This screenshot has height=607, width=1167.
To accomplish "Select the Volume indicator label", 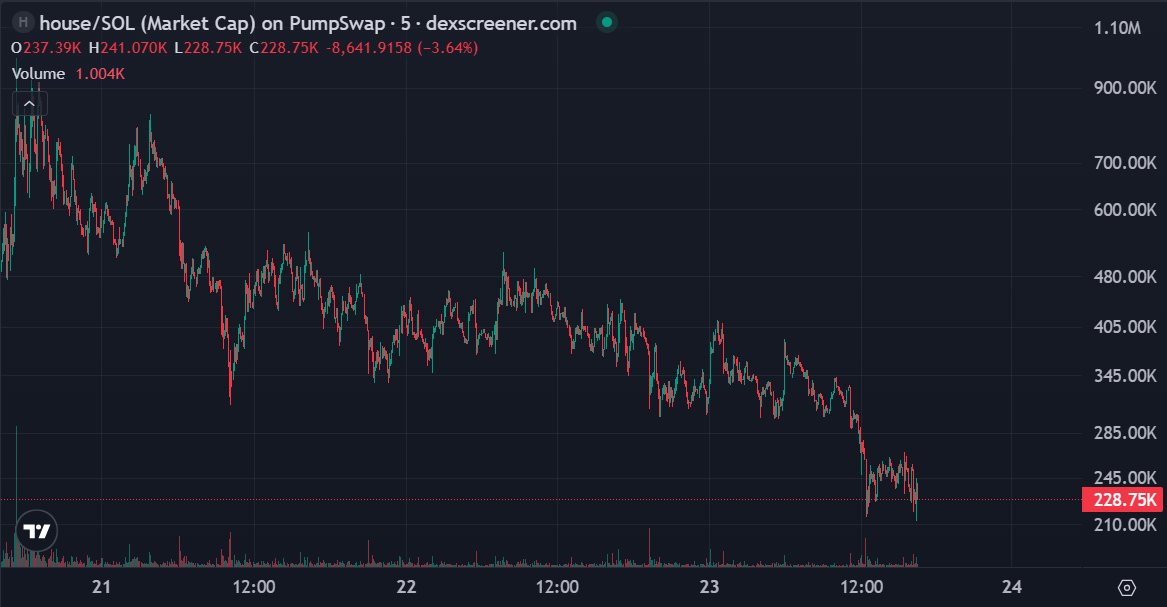I will (x=38, y=74).
